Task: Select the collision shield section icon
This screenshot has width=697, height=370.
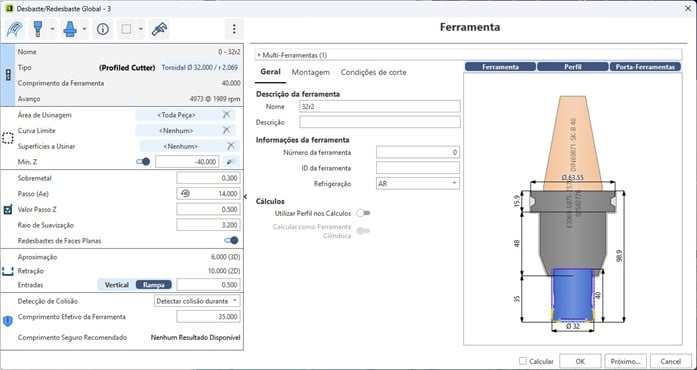Action: (x=8, y=321)
